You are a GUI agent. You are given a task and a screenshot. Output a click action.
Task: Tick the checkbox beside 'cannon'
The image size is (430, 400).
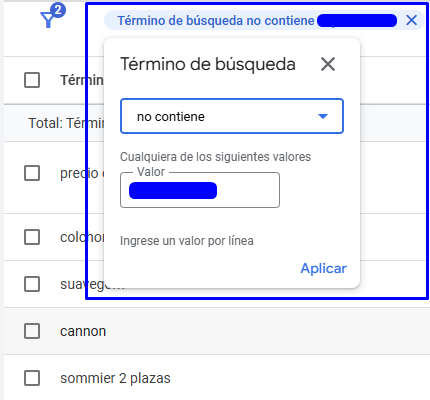tap(32, 331)
